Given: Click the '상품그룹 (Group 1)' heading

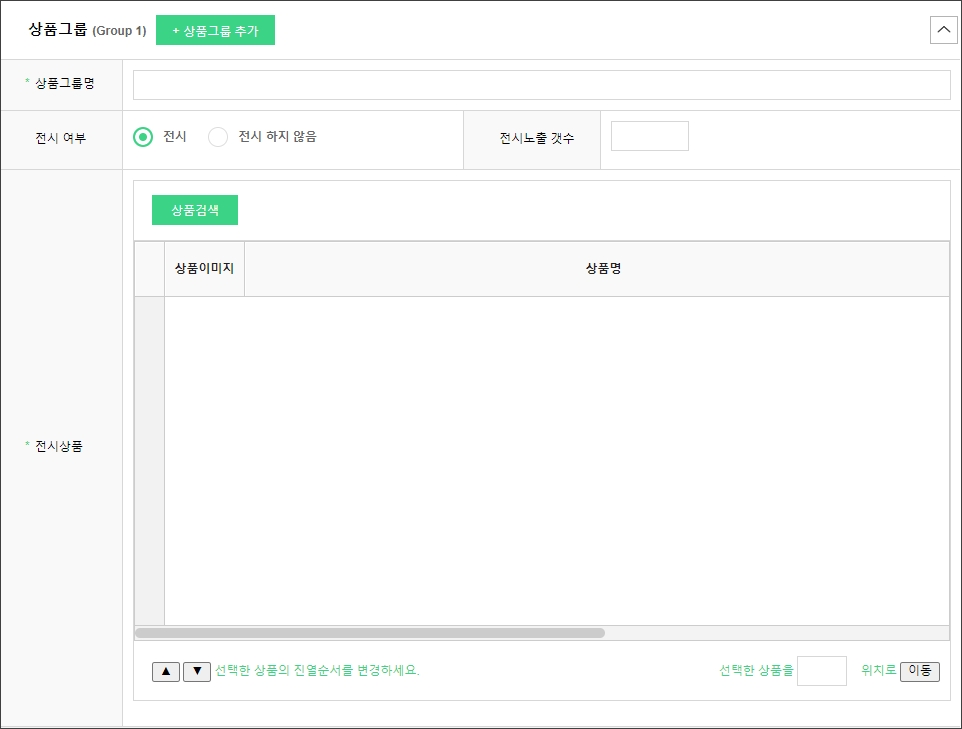Looking at the screenshot, I should click(88, 30).
